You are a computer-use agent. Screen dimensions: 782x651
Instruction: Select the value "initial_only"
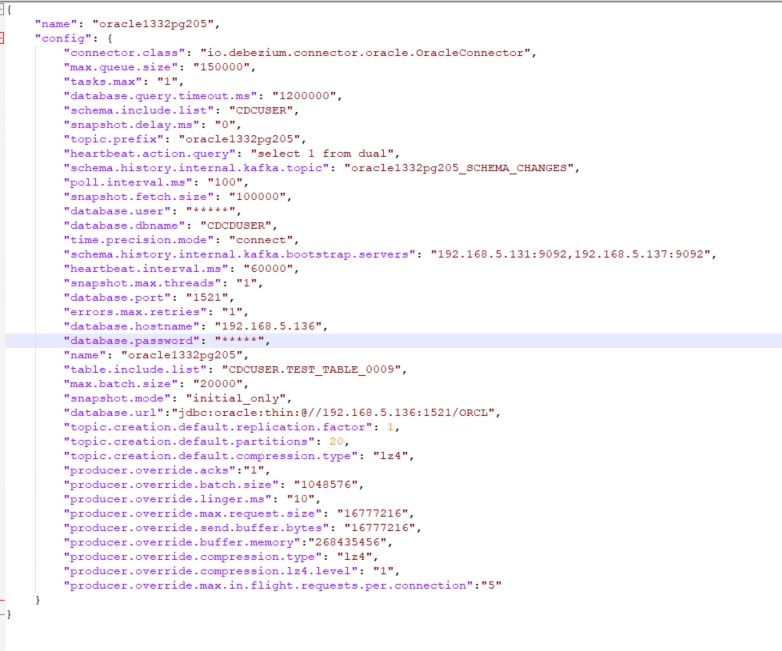236,399
